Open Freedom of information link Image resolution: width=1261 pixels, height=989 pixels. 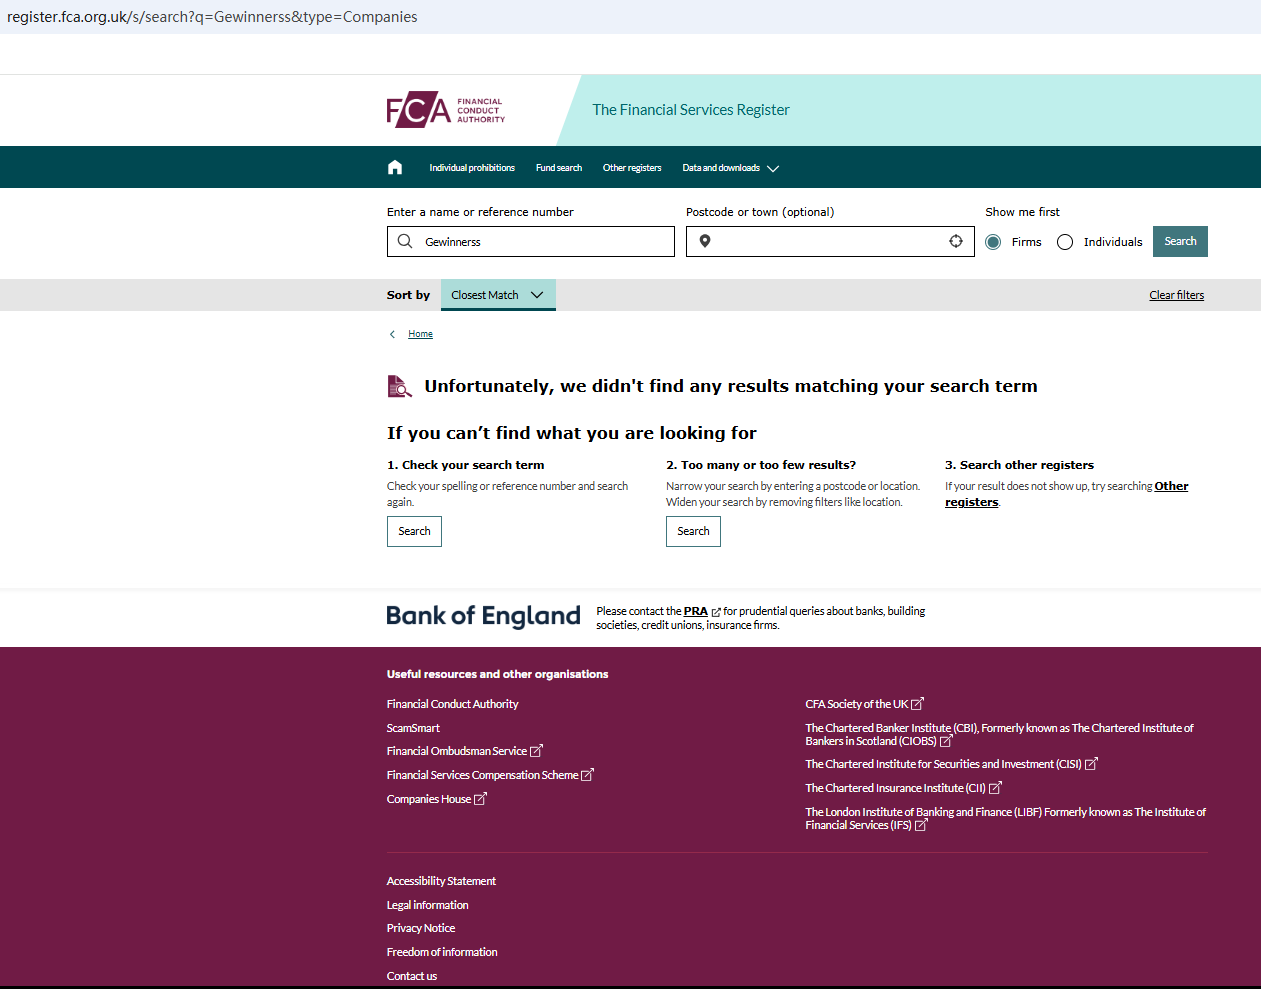click(x=442, y=952)
